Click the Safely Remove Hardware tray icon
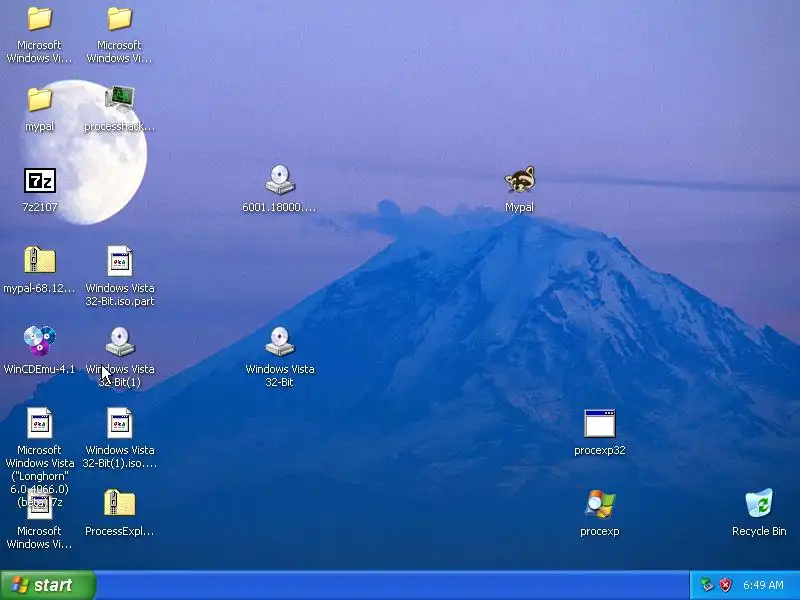800x600 pixels. point(706,585)
